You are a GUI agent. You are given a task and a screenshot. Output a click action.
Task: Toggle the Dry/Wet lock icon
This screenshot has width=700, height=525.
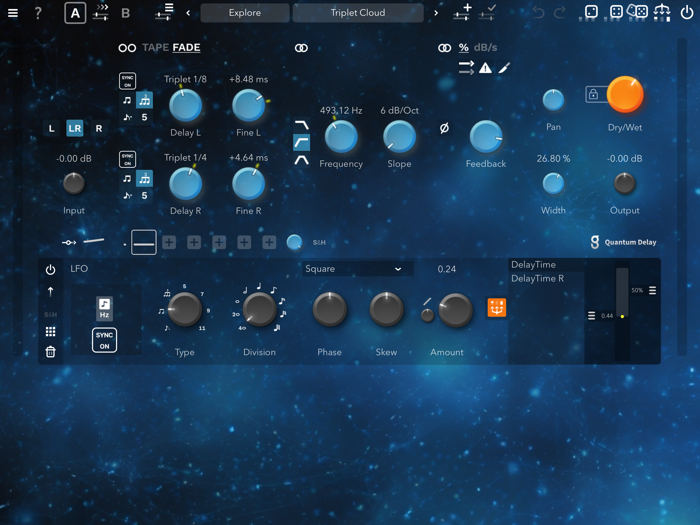pos(593,94)
